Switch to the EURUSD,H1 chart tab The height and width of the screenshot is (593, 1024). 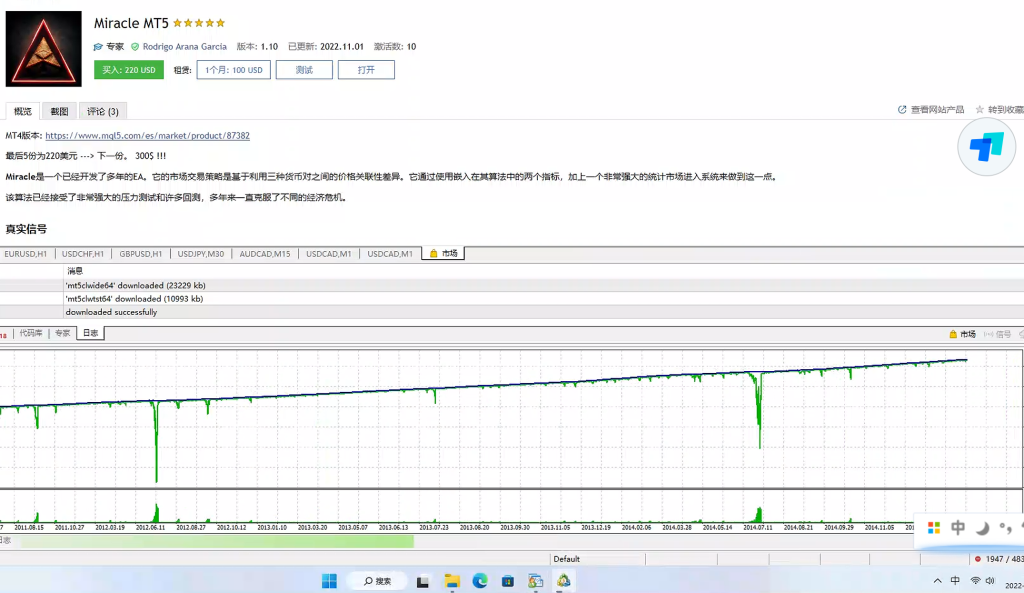tap(26, 253)
